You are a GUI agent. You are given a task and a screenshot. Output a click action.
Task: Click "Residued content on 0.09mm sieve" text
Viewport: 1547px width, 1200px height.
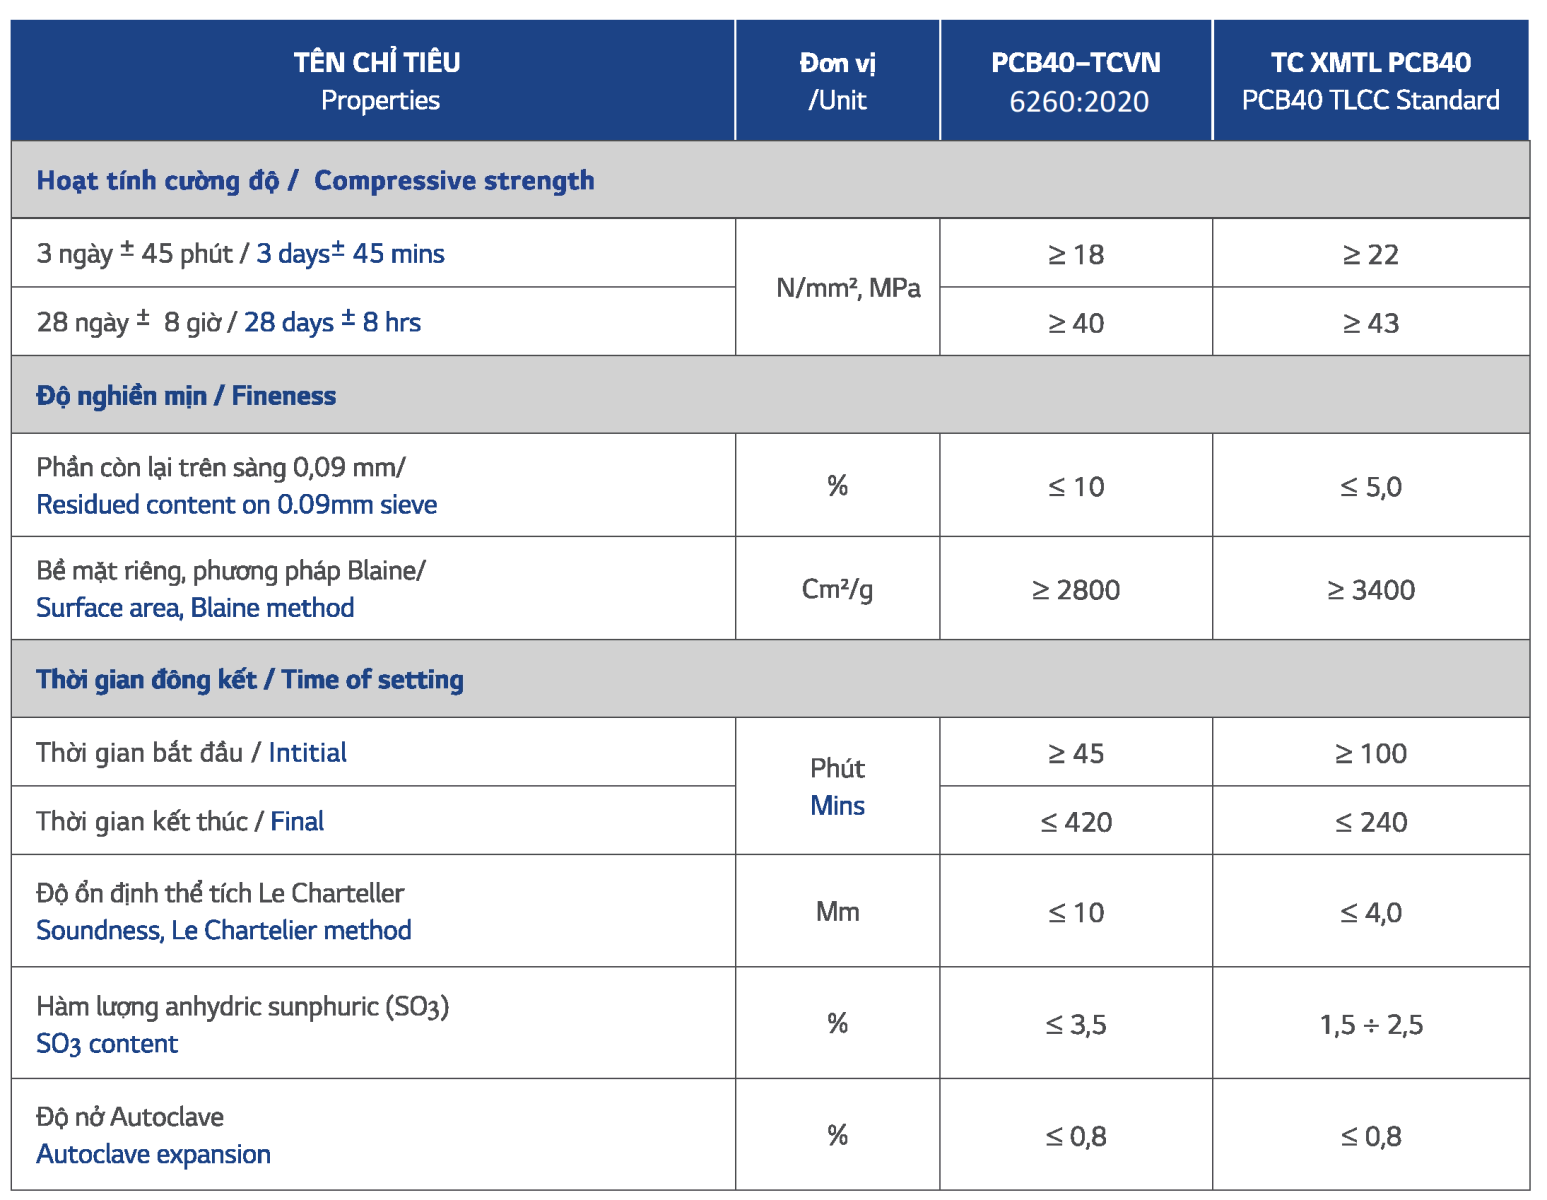pos(237,505)
